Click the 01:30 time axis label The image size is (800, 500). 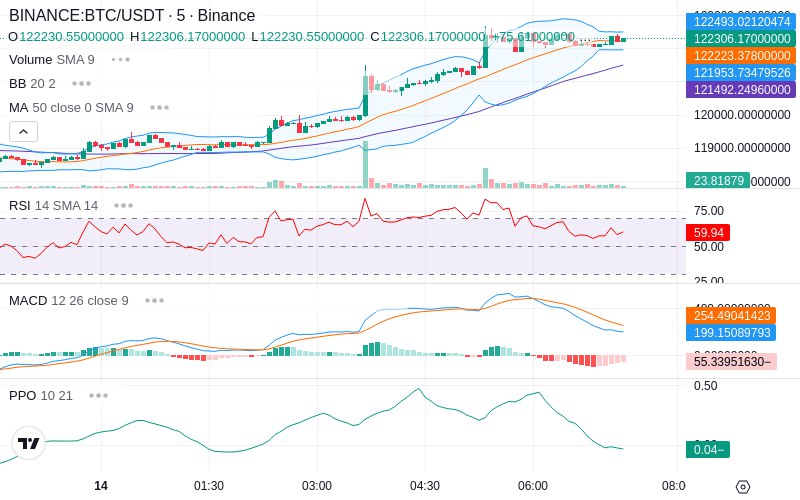coord(209,486)
